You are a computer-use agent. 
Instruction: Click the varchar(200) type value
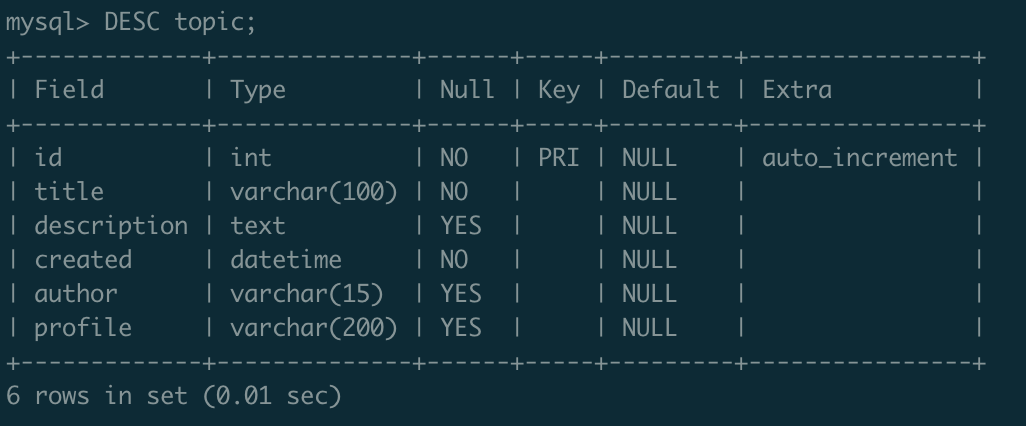[314, 328]
